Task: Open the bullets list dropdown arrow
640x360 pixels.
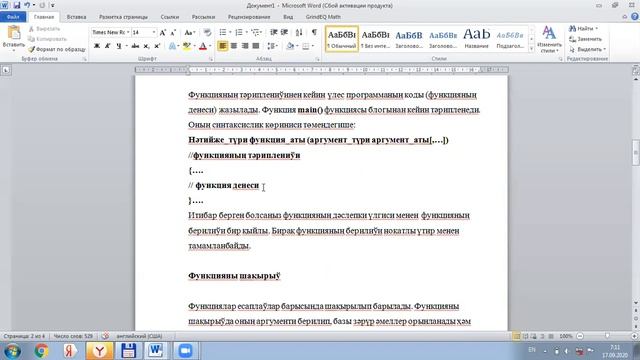Action: tap(230, 32)
